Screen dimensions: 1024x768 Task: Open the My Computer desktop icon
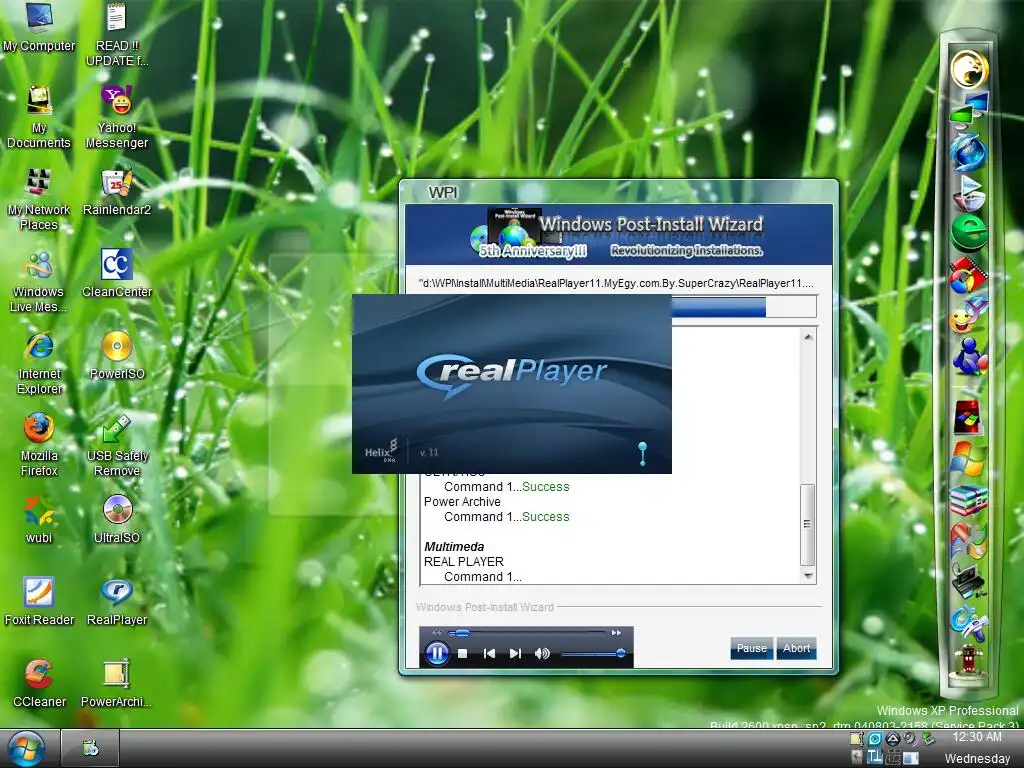coord(39,26)
